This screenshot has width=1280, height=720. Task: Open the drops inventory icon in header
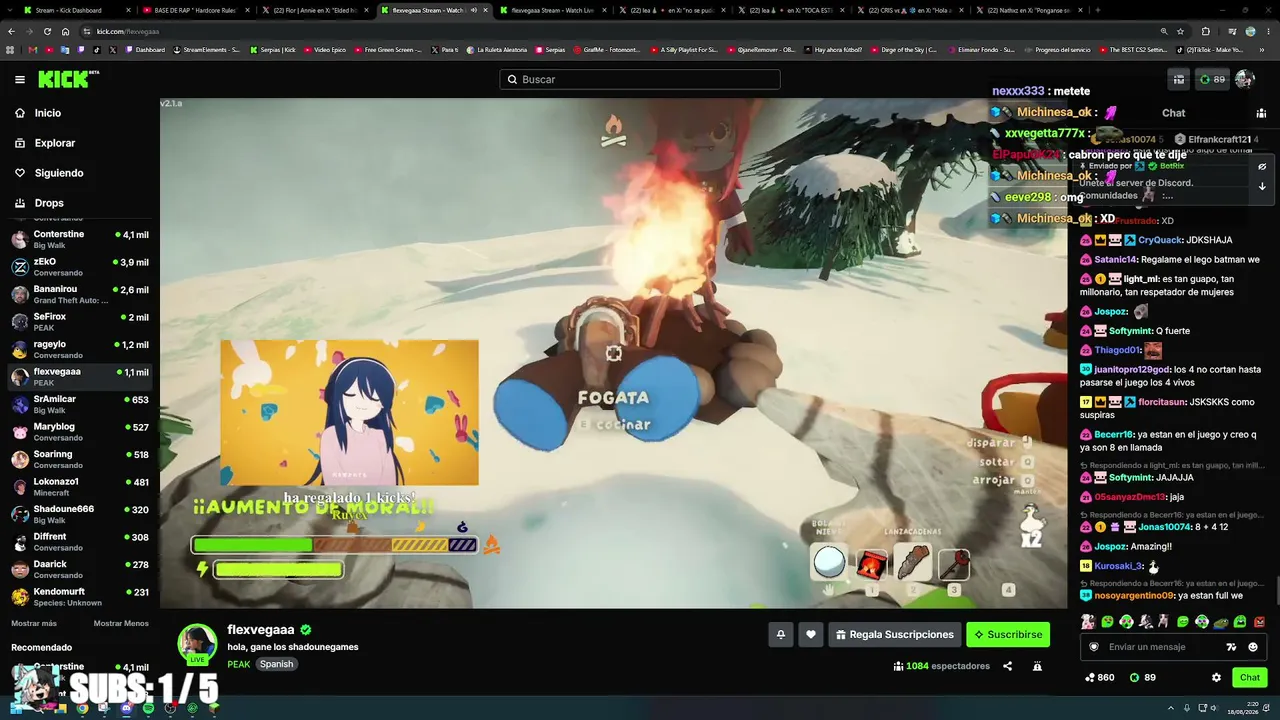1179,79
